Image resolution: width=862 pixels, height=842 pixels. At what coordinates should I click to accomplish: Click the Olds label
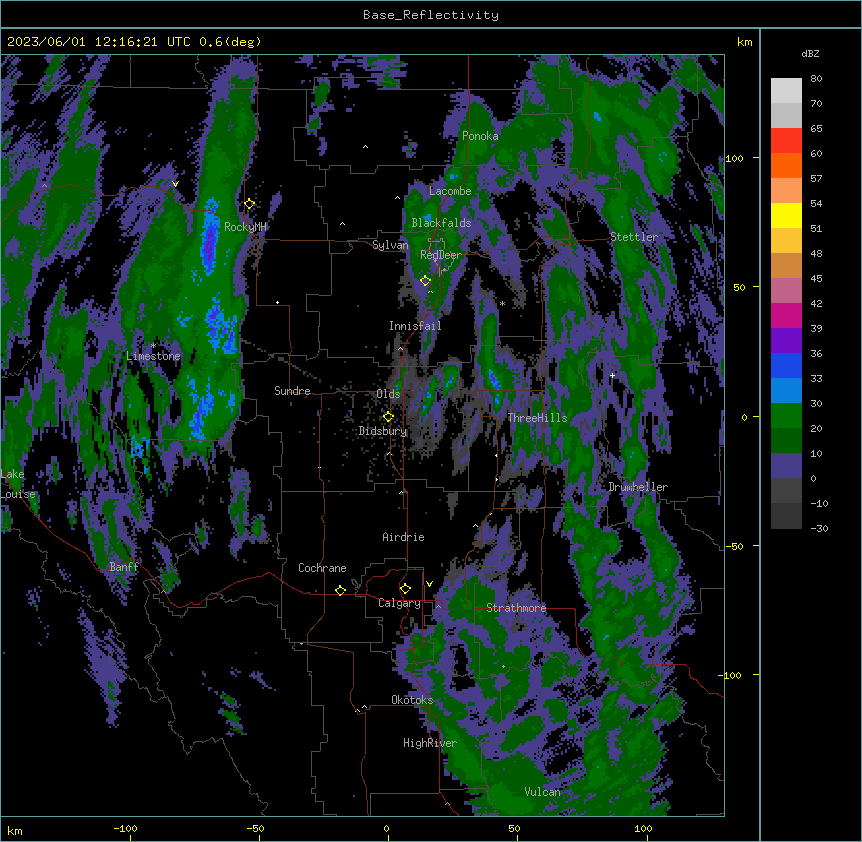[388, 394]
